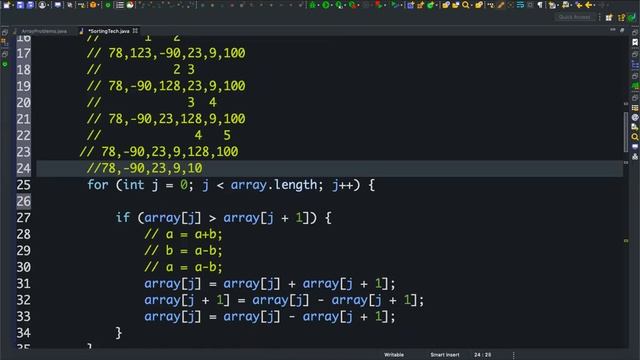Click the New file wizard icon
The height and width of the screenshot is (360, 640).
7,5
